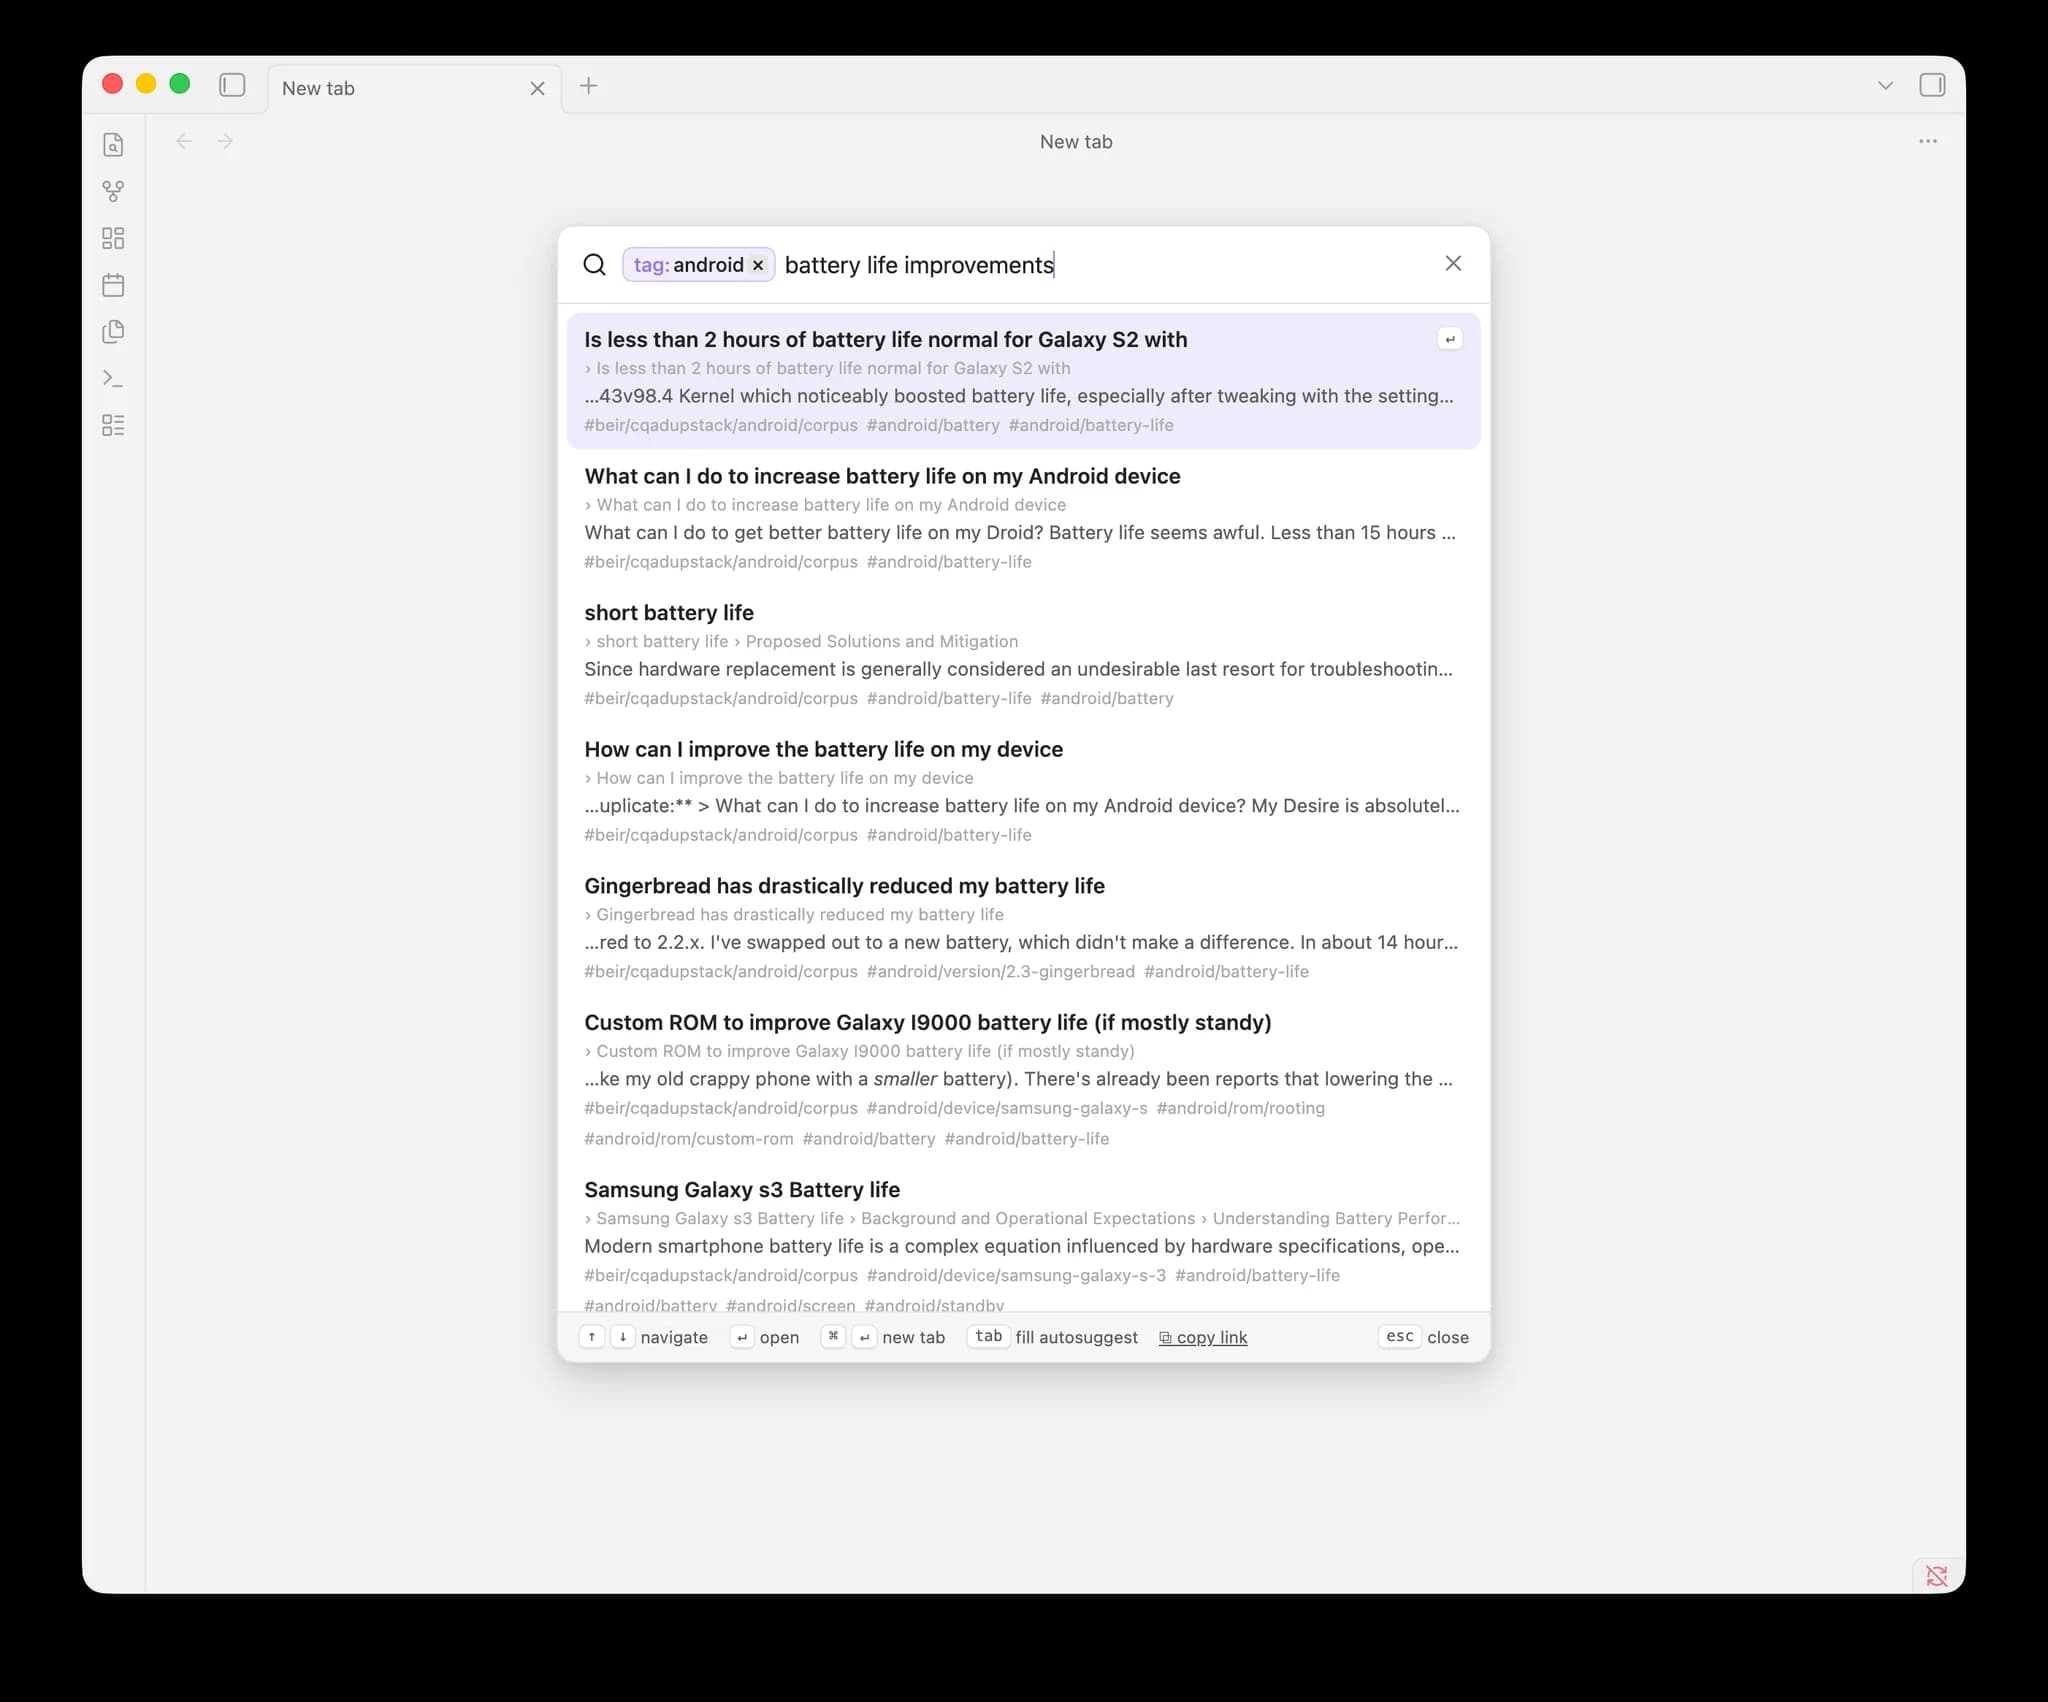Open result 'Samsung Galaxy s3 Battery life'
This screenshot has width=2048, height=1702.
(1023, 1238)
